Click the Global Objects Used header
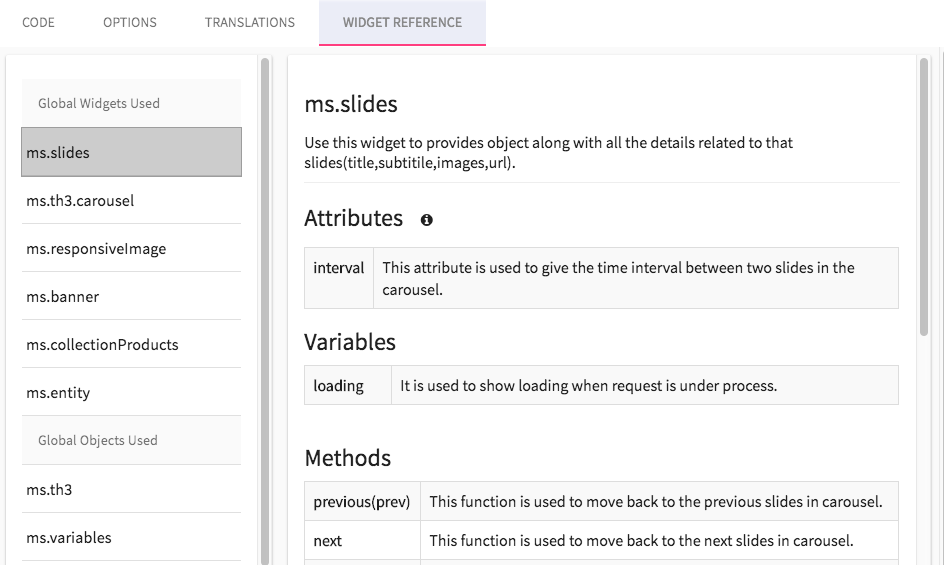Image resolution: width=944 pixels, height=565 pixels. point(131,440)
